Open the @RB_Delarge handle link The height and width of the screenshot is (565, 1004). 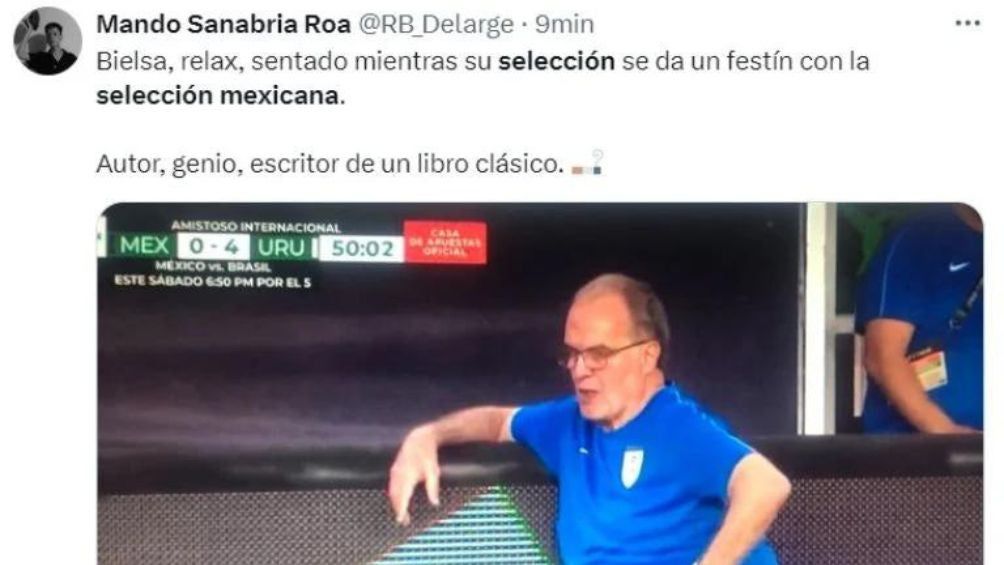coord(435,24)
